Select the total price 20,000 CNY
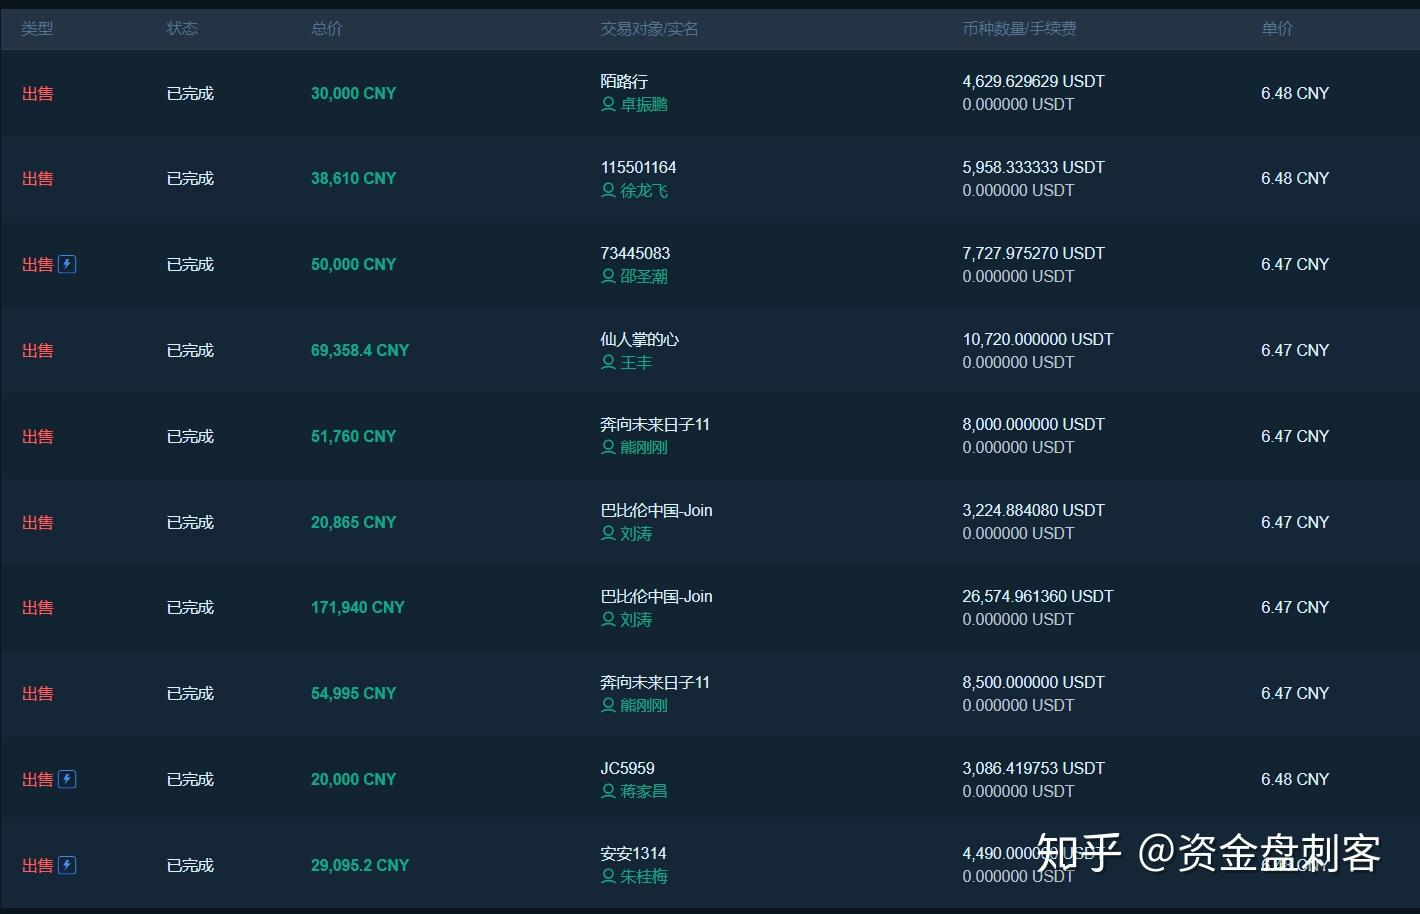 point(353,779)
